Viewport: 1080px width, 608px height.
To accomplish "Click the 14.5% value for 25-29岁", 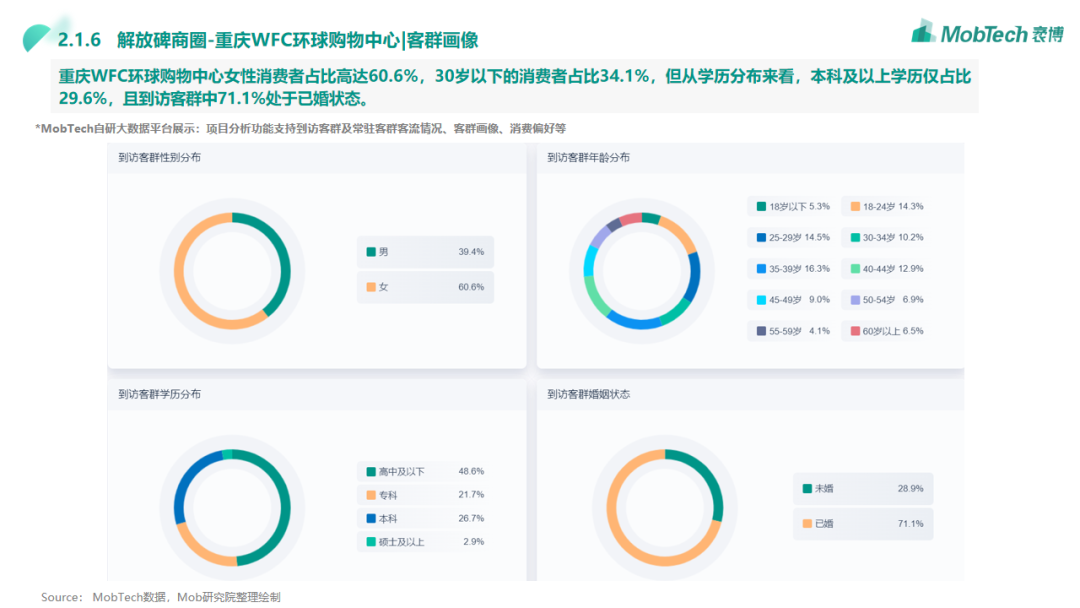I will tap(817, 238).
